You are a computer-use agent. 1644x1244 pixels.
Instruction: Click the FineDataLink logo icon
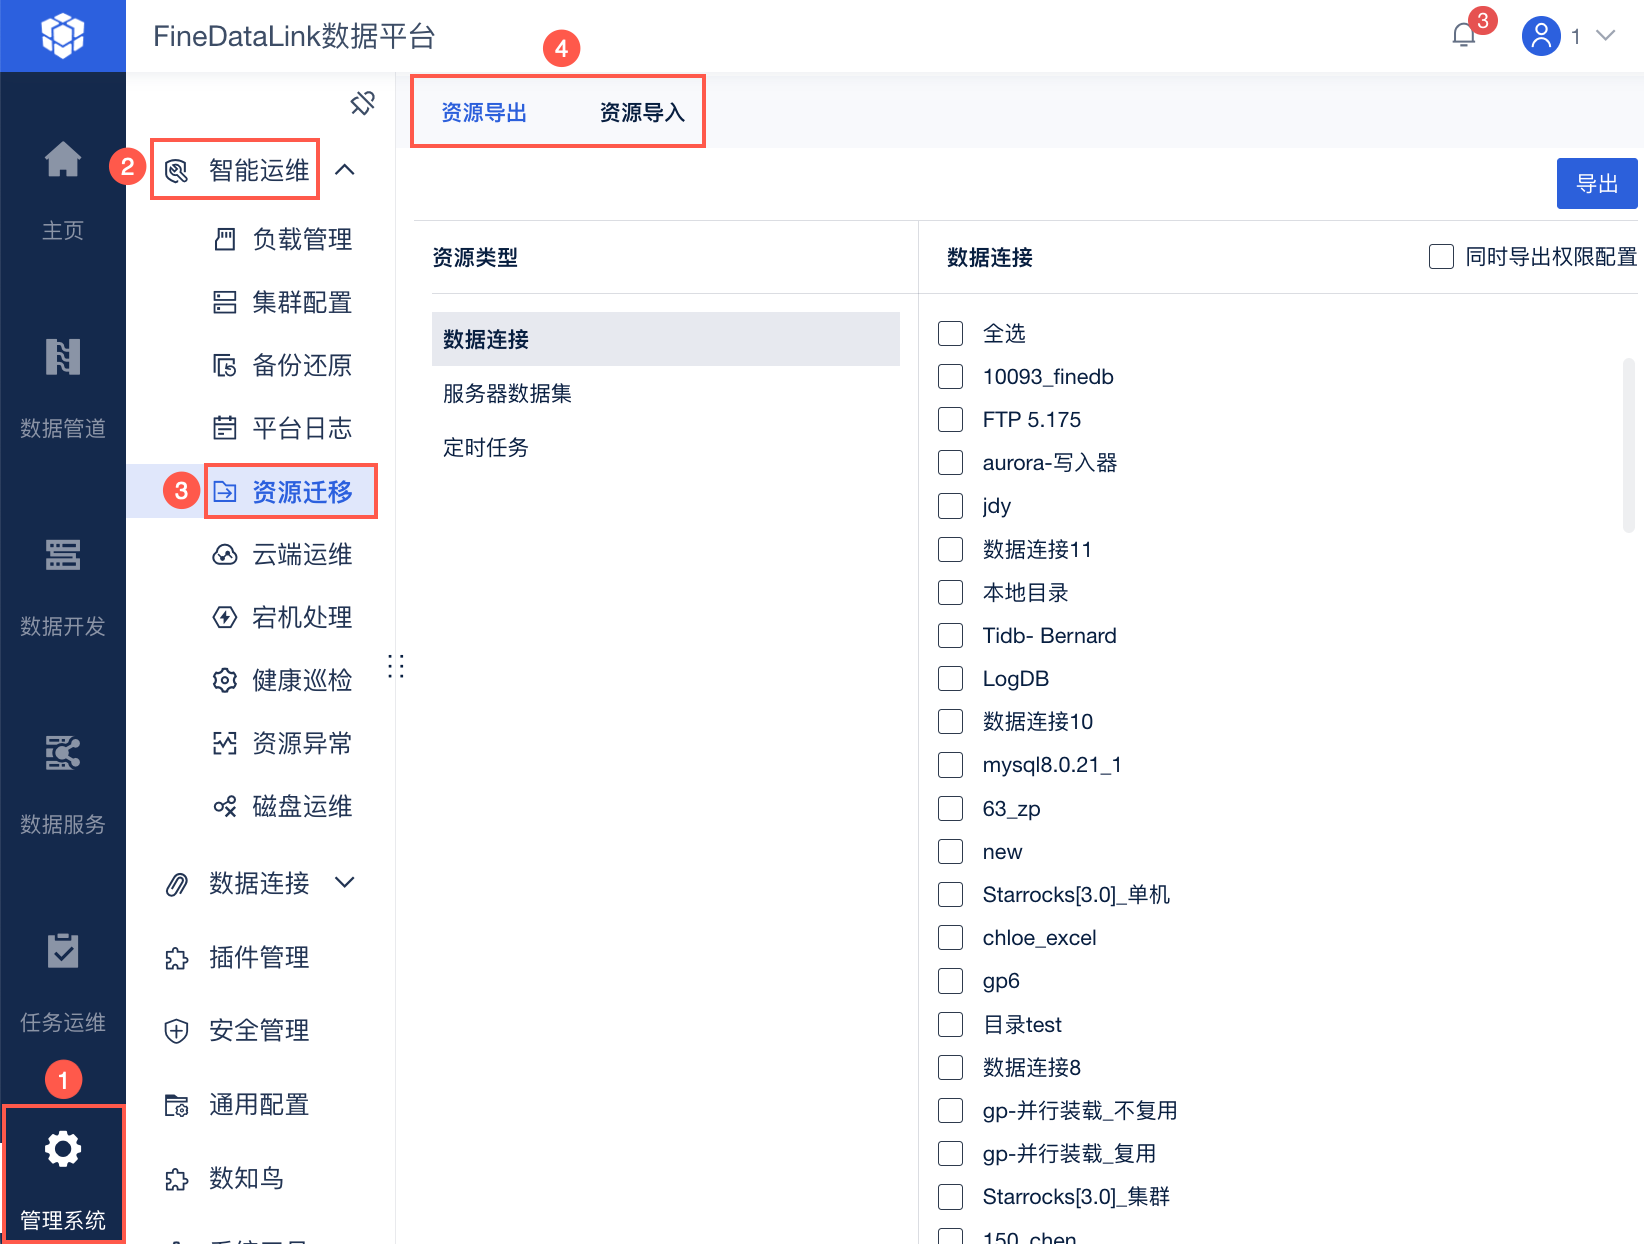[x=63, y=36]
